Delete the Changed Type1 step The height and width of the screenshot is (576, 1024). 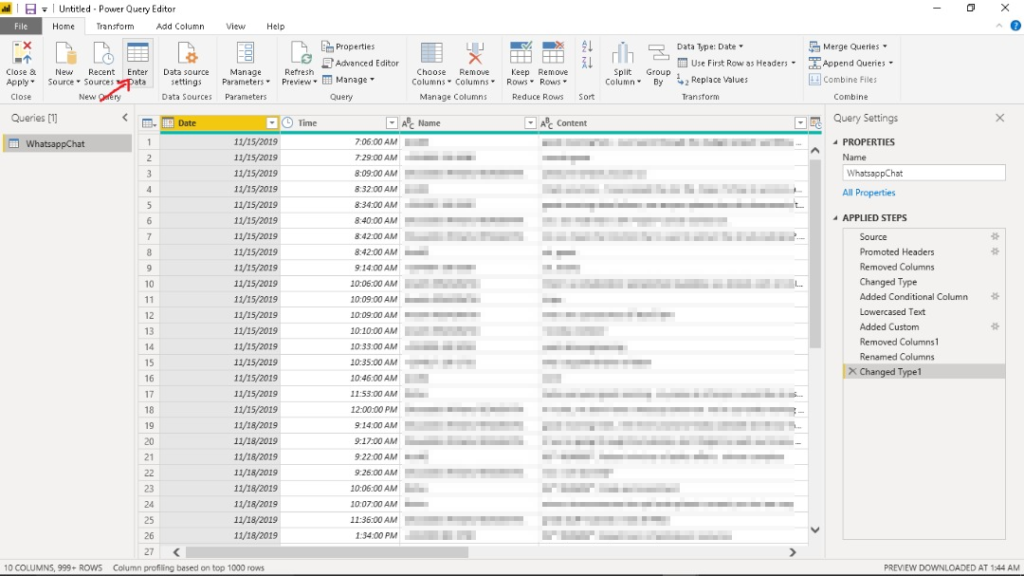point(852,371)
